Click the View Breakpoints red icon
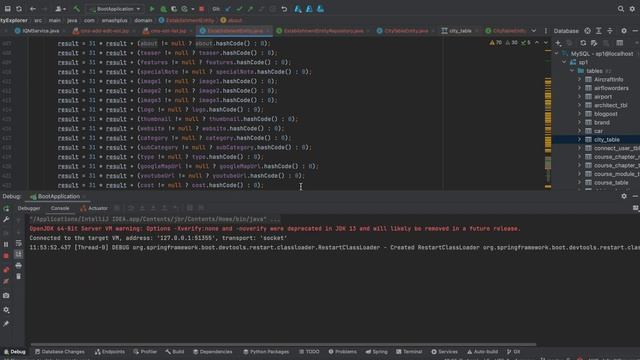This screenshot has height=360, width=640. 6,269
